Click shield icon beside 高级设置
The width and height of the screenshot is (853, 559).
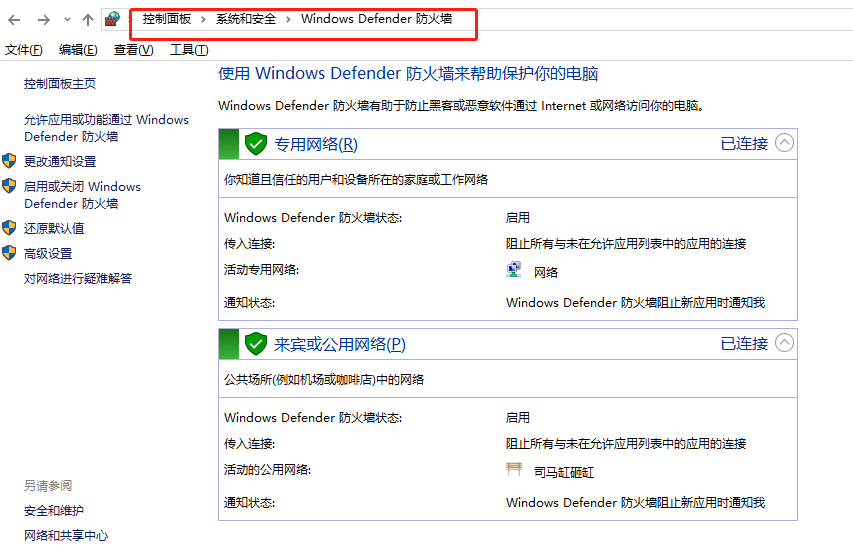click(x=9, y=253)
